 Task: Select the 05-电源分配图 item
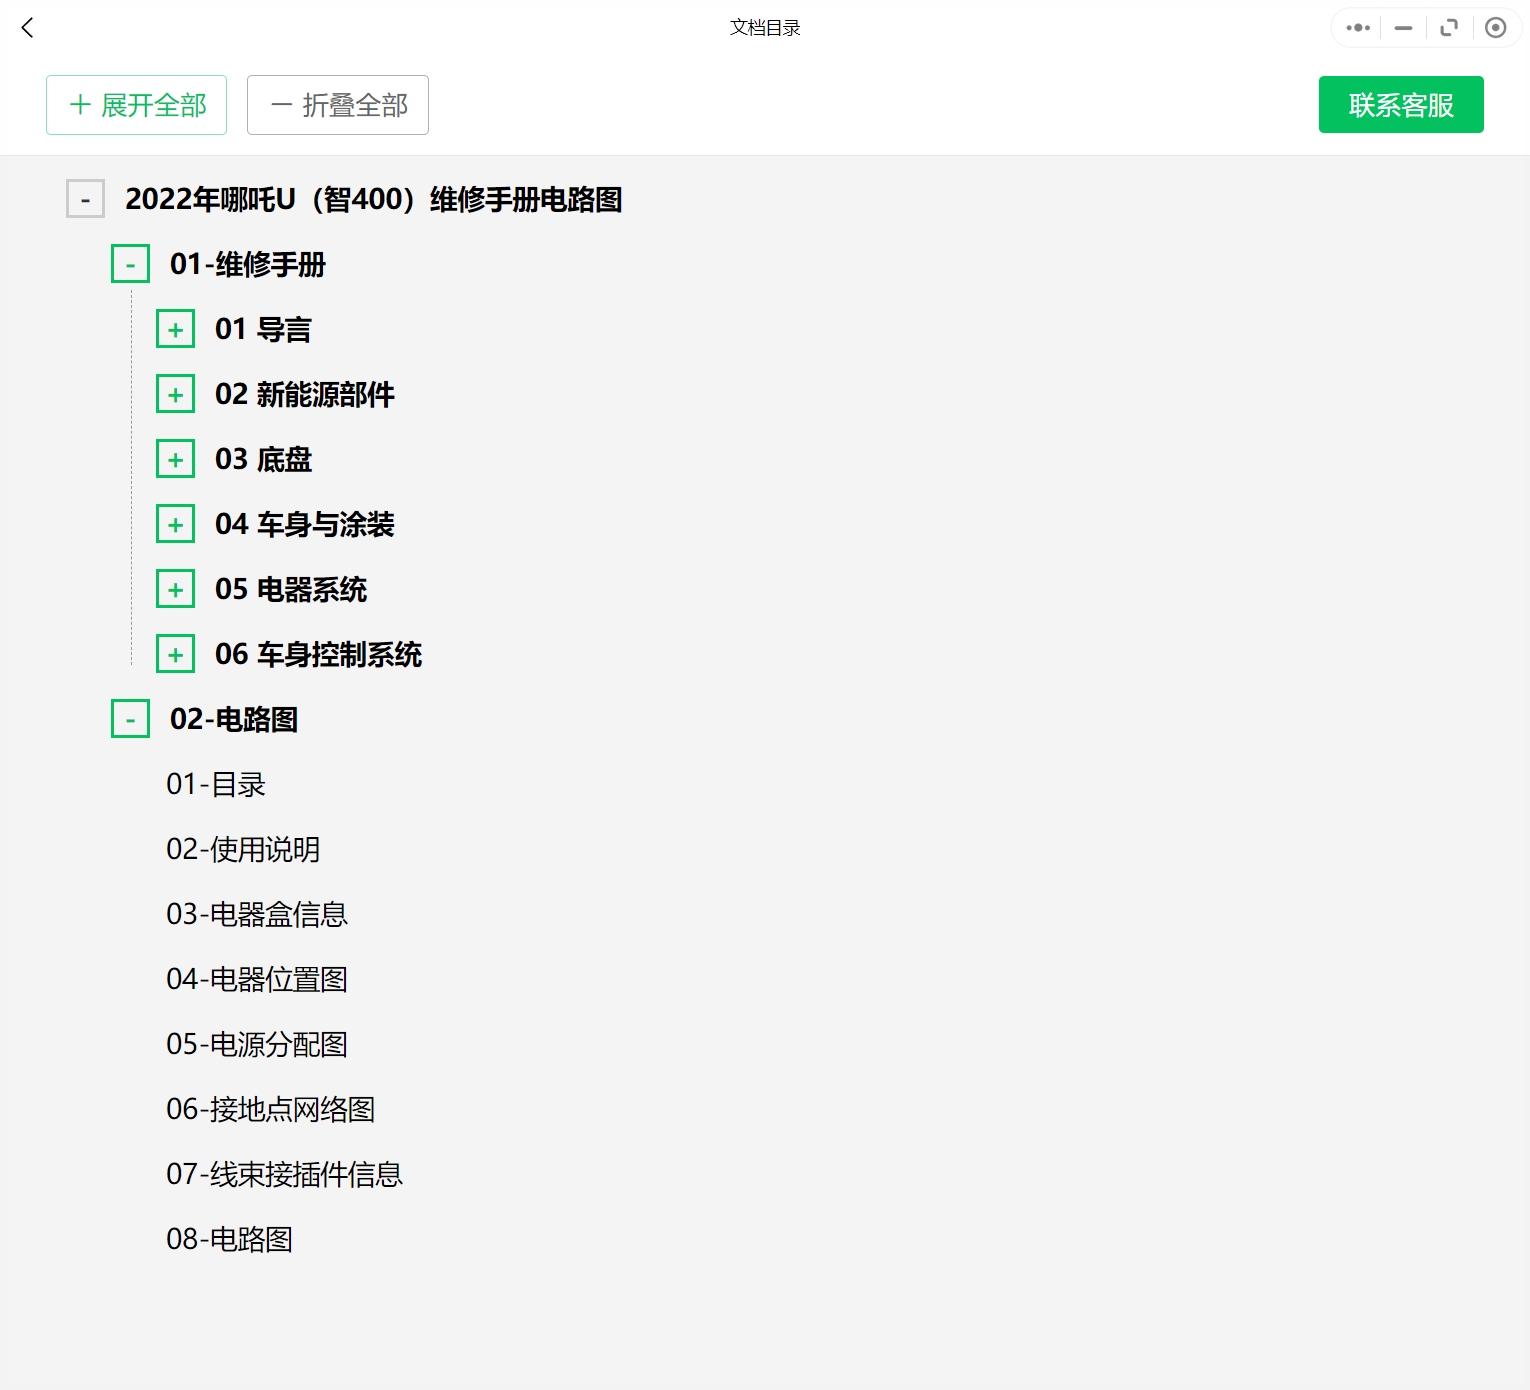tap(257, 1045)
